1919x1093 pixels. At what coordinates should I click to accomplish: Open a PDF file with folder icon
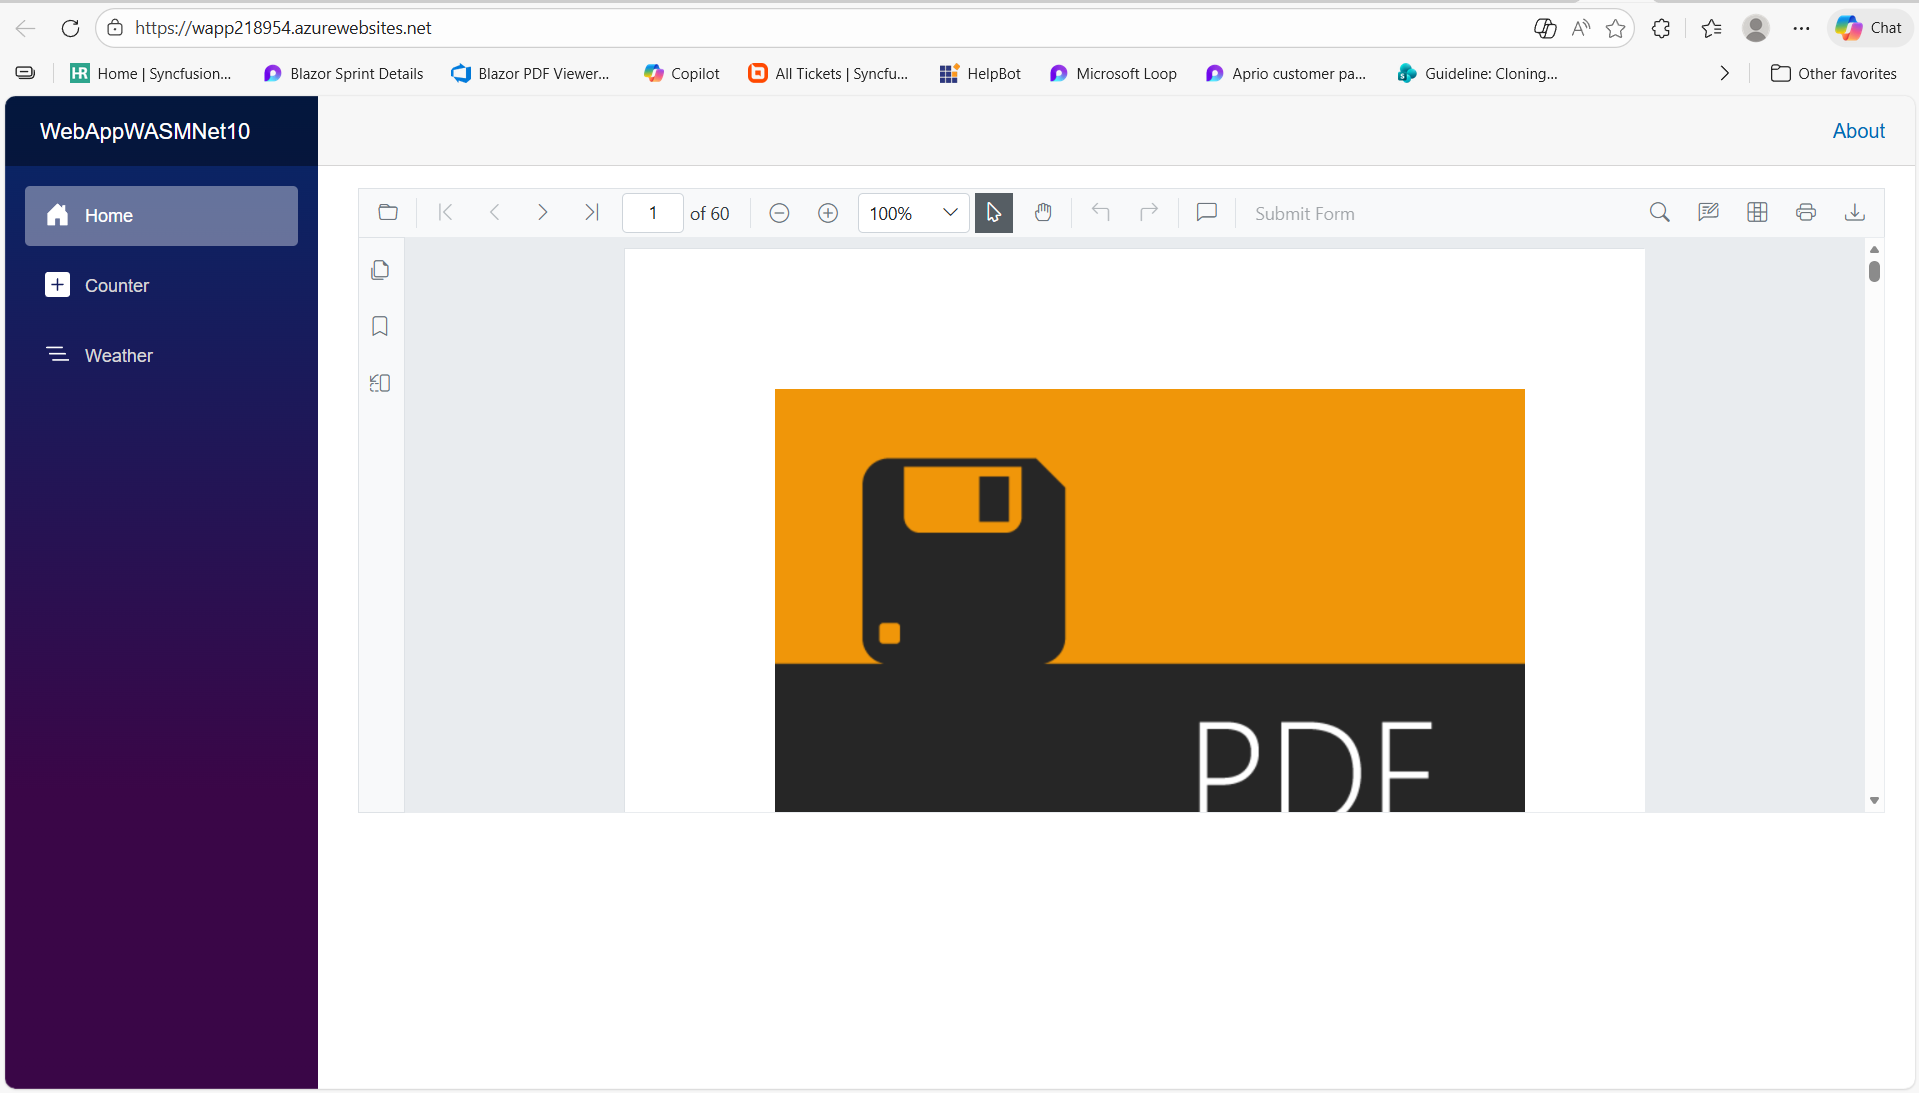[388, 213]
